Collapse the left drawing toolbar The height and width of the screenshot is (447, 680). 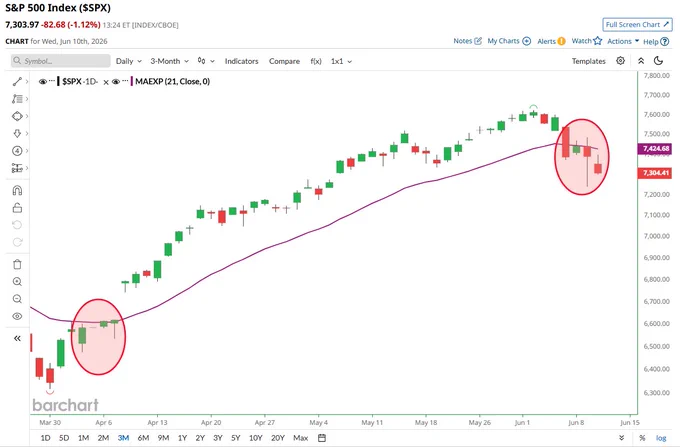pyautogui.click(x=17, y=338)
